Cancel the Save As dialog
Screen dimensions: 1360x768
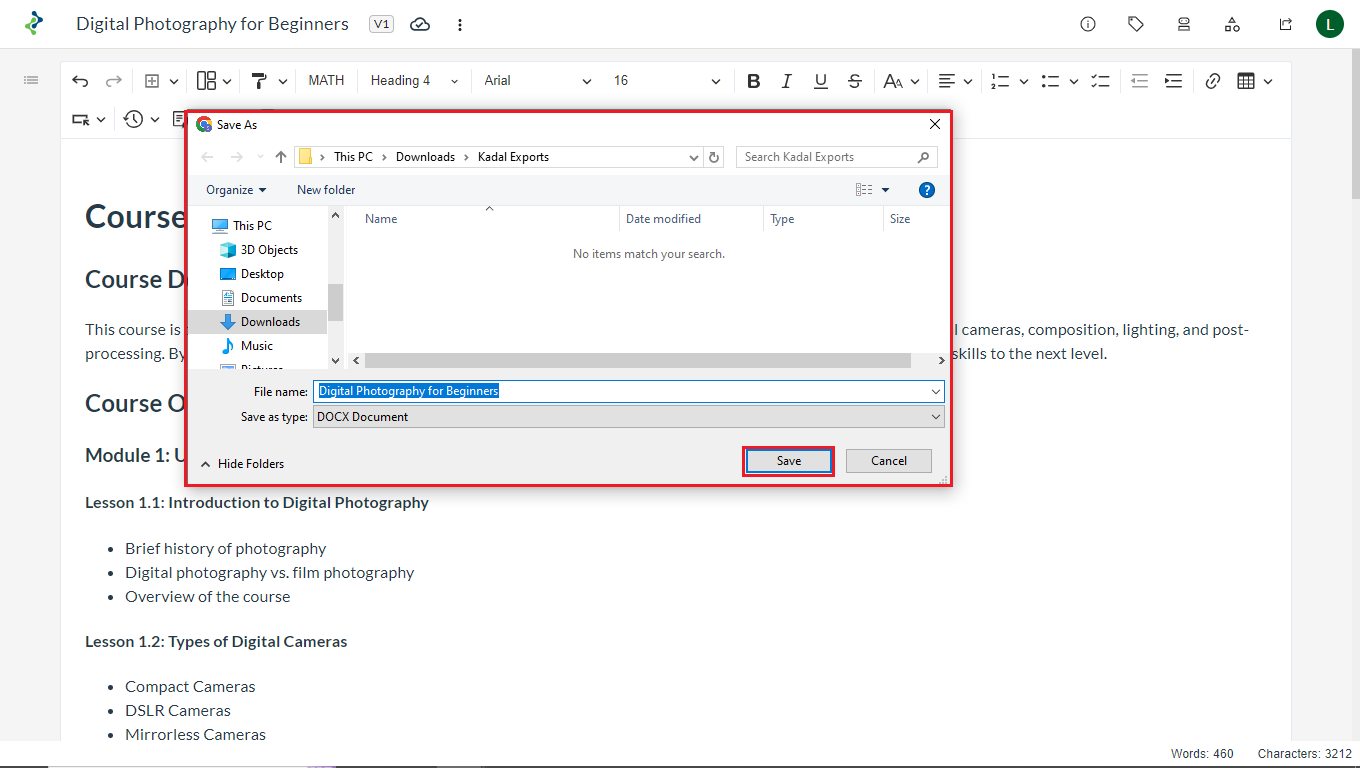888,461
